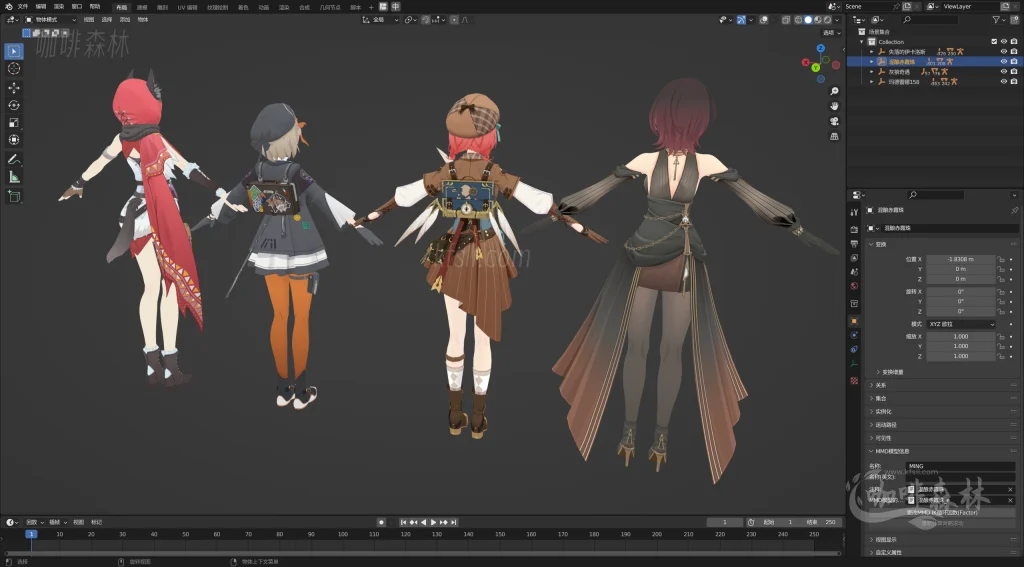
Task: Switch to the UV 编辑 workspace tab
Action: pos(187,6)
